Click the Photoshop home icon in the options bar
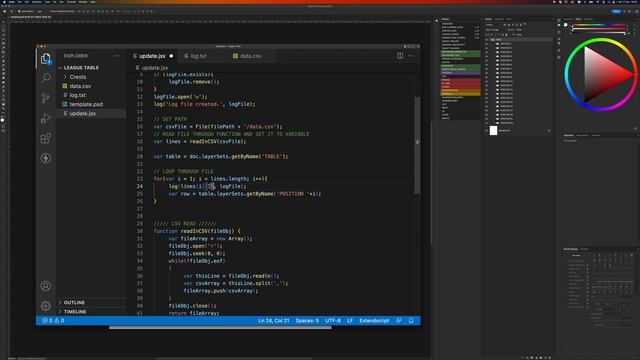This screenshot has width=640, height=360. [4, 11]
